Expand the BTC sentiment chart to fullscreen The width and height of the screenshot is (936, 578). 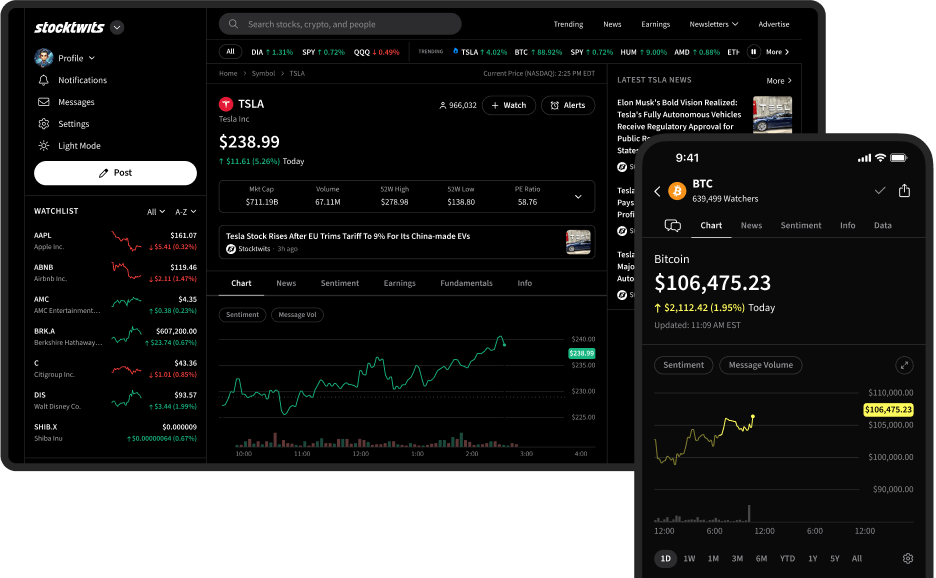(904, 365)
